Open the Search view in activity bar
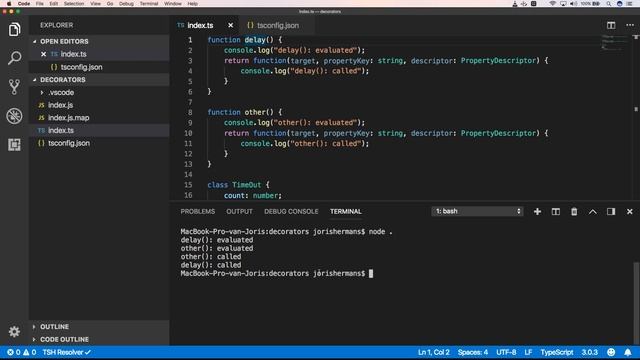This screenshot has width=640, height=360. tap(14, 58)
